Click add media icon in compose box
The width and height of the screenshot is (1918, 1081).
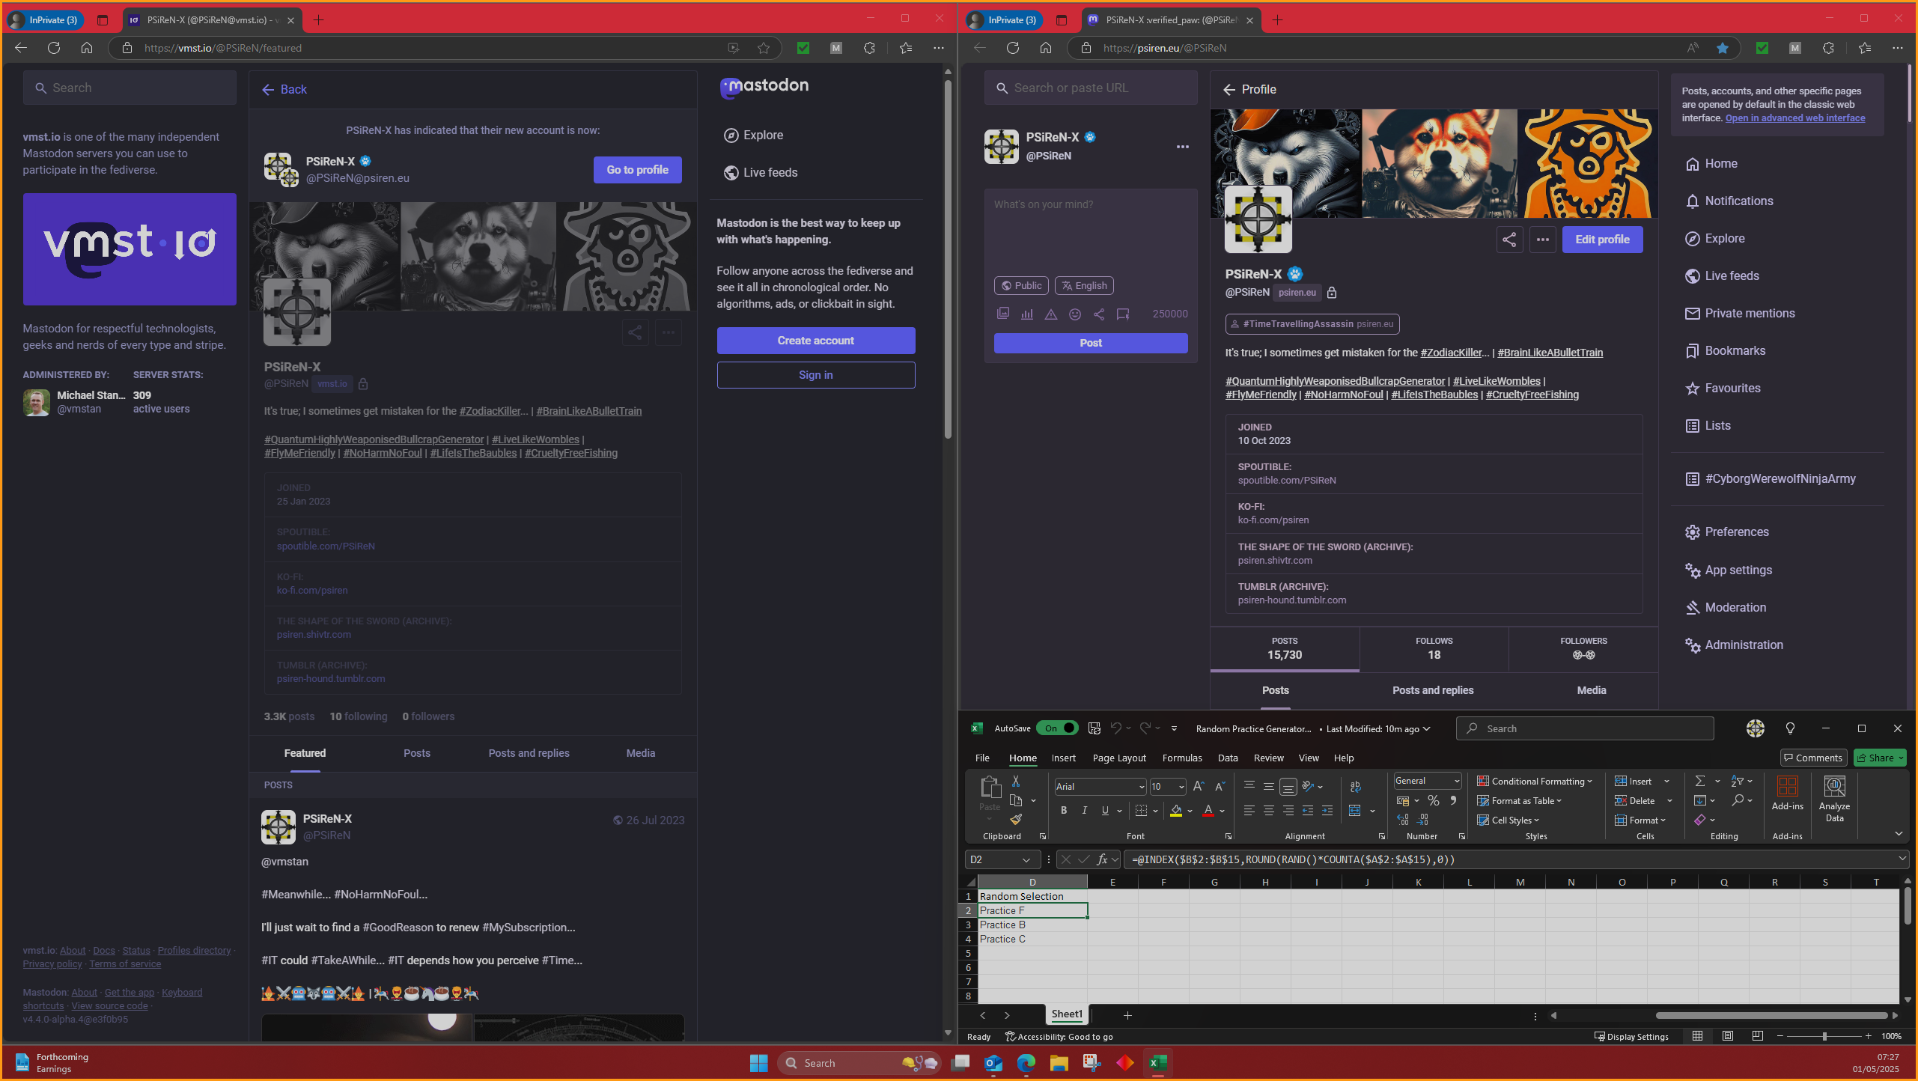[1003, 314]
